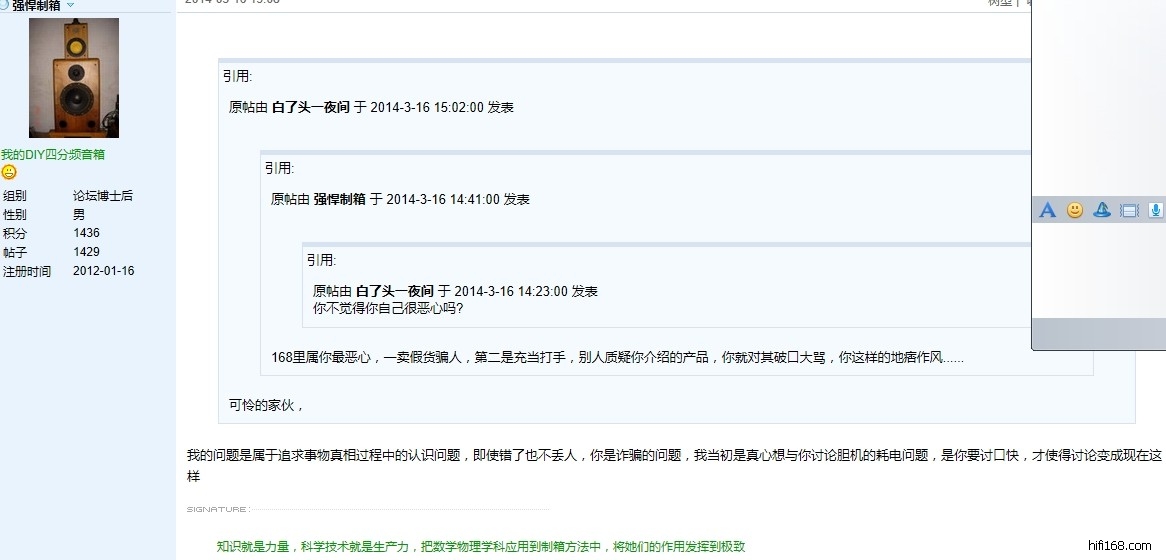Click 强悍制箱 in the 14:41:00 quote
The width and height of the screenshot is (1166, 560).
point(340,199)
